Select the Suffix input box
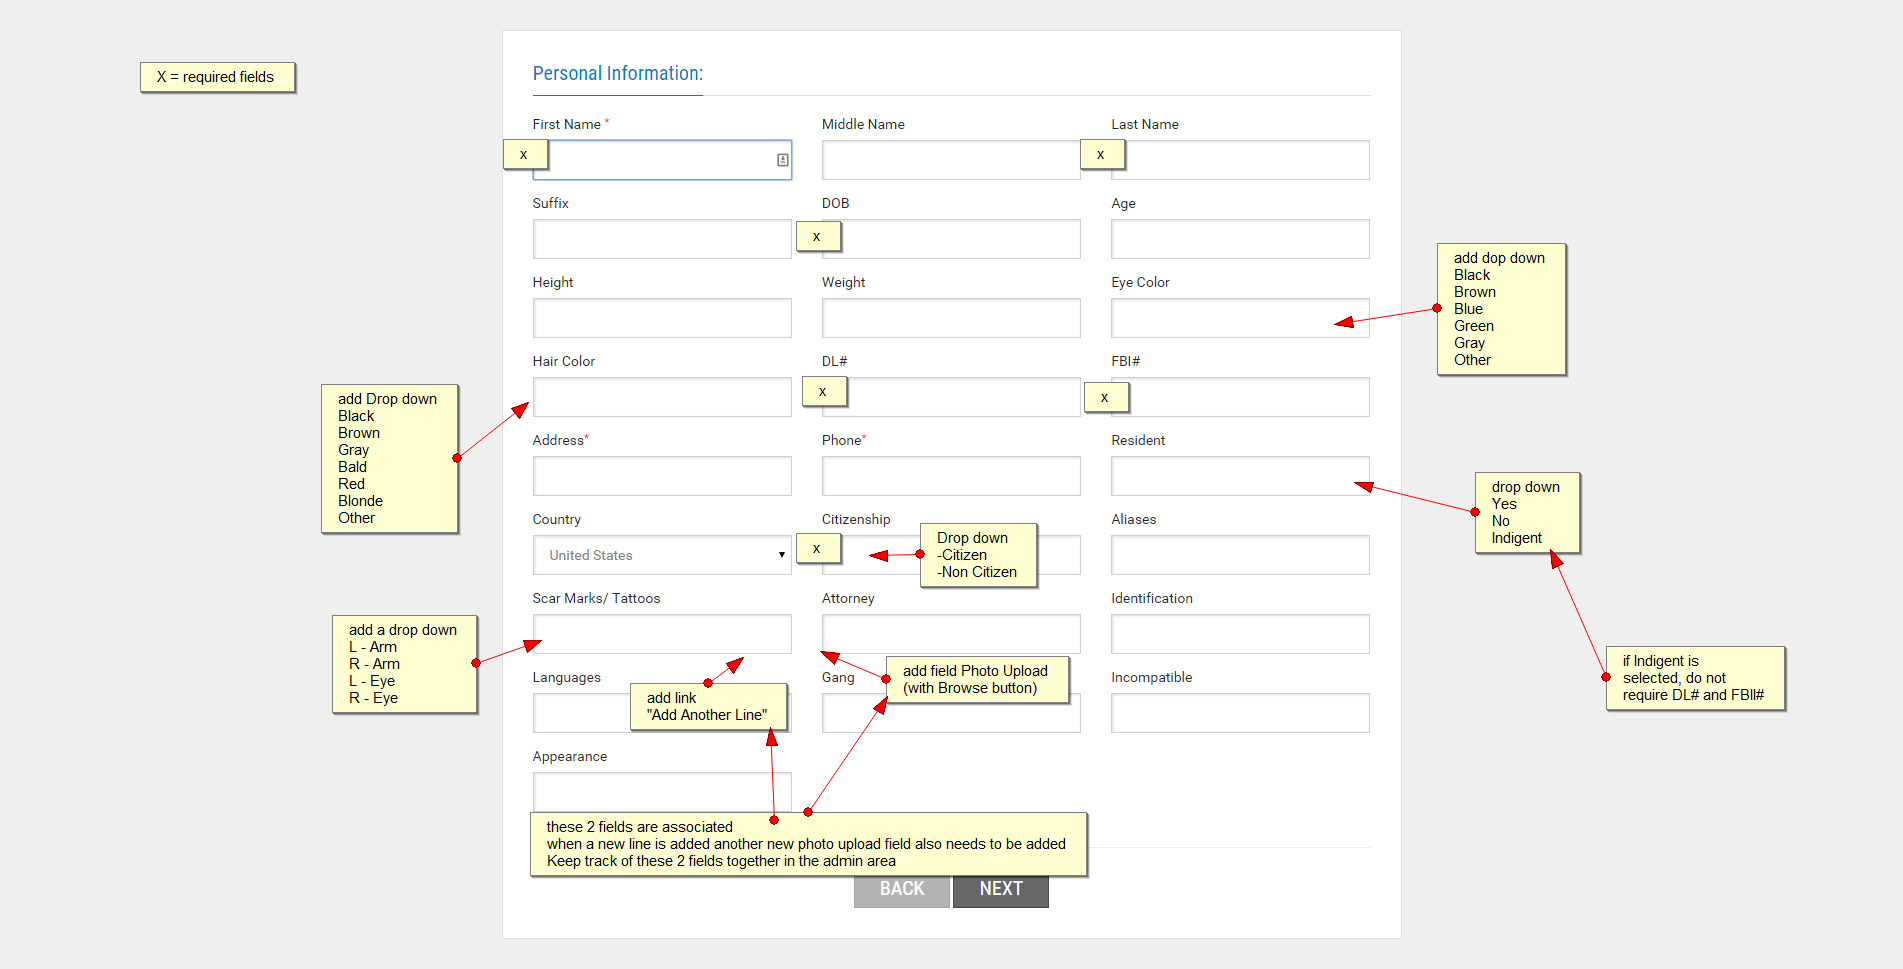 [x=662, y=239]
